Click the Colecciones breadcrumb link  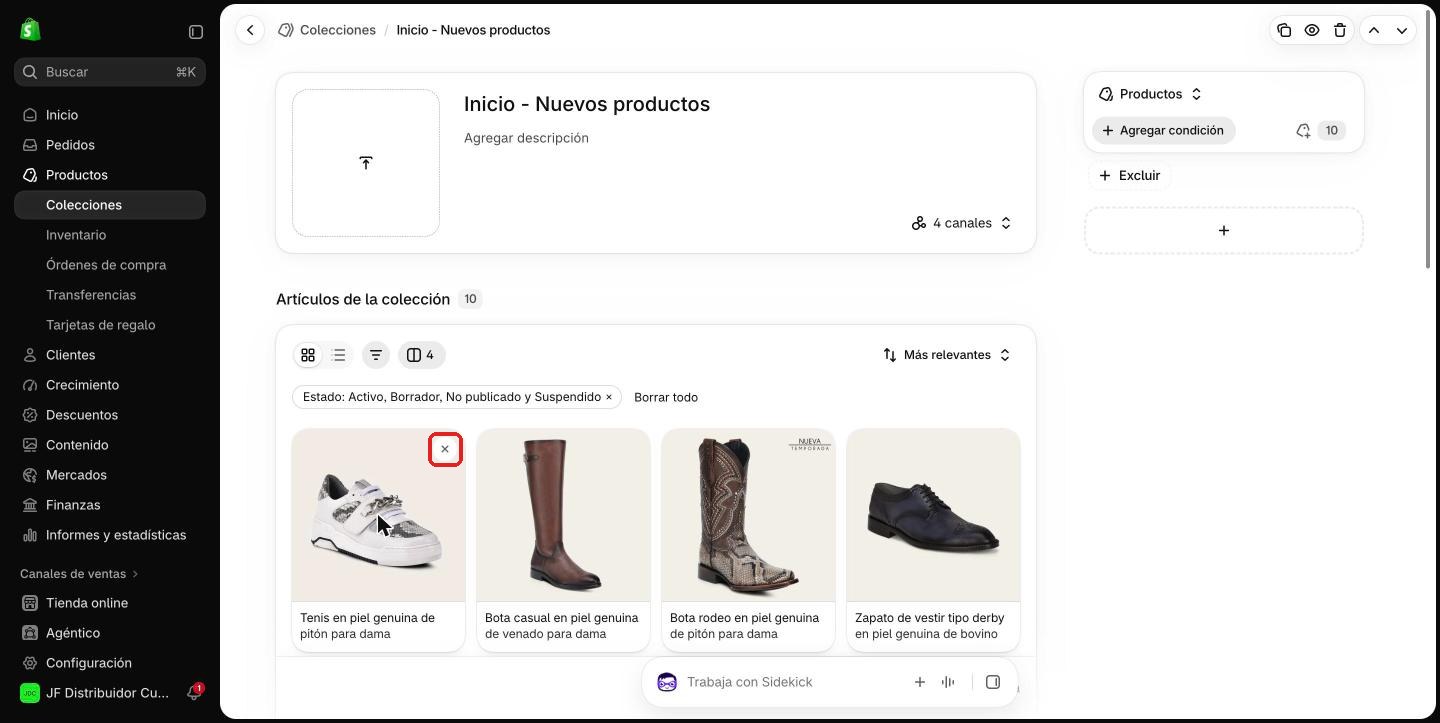coord(338,30)
